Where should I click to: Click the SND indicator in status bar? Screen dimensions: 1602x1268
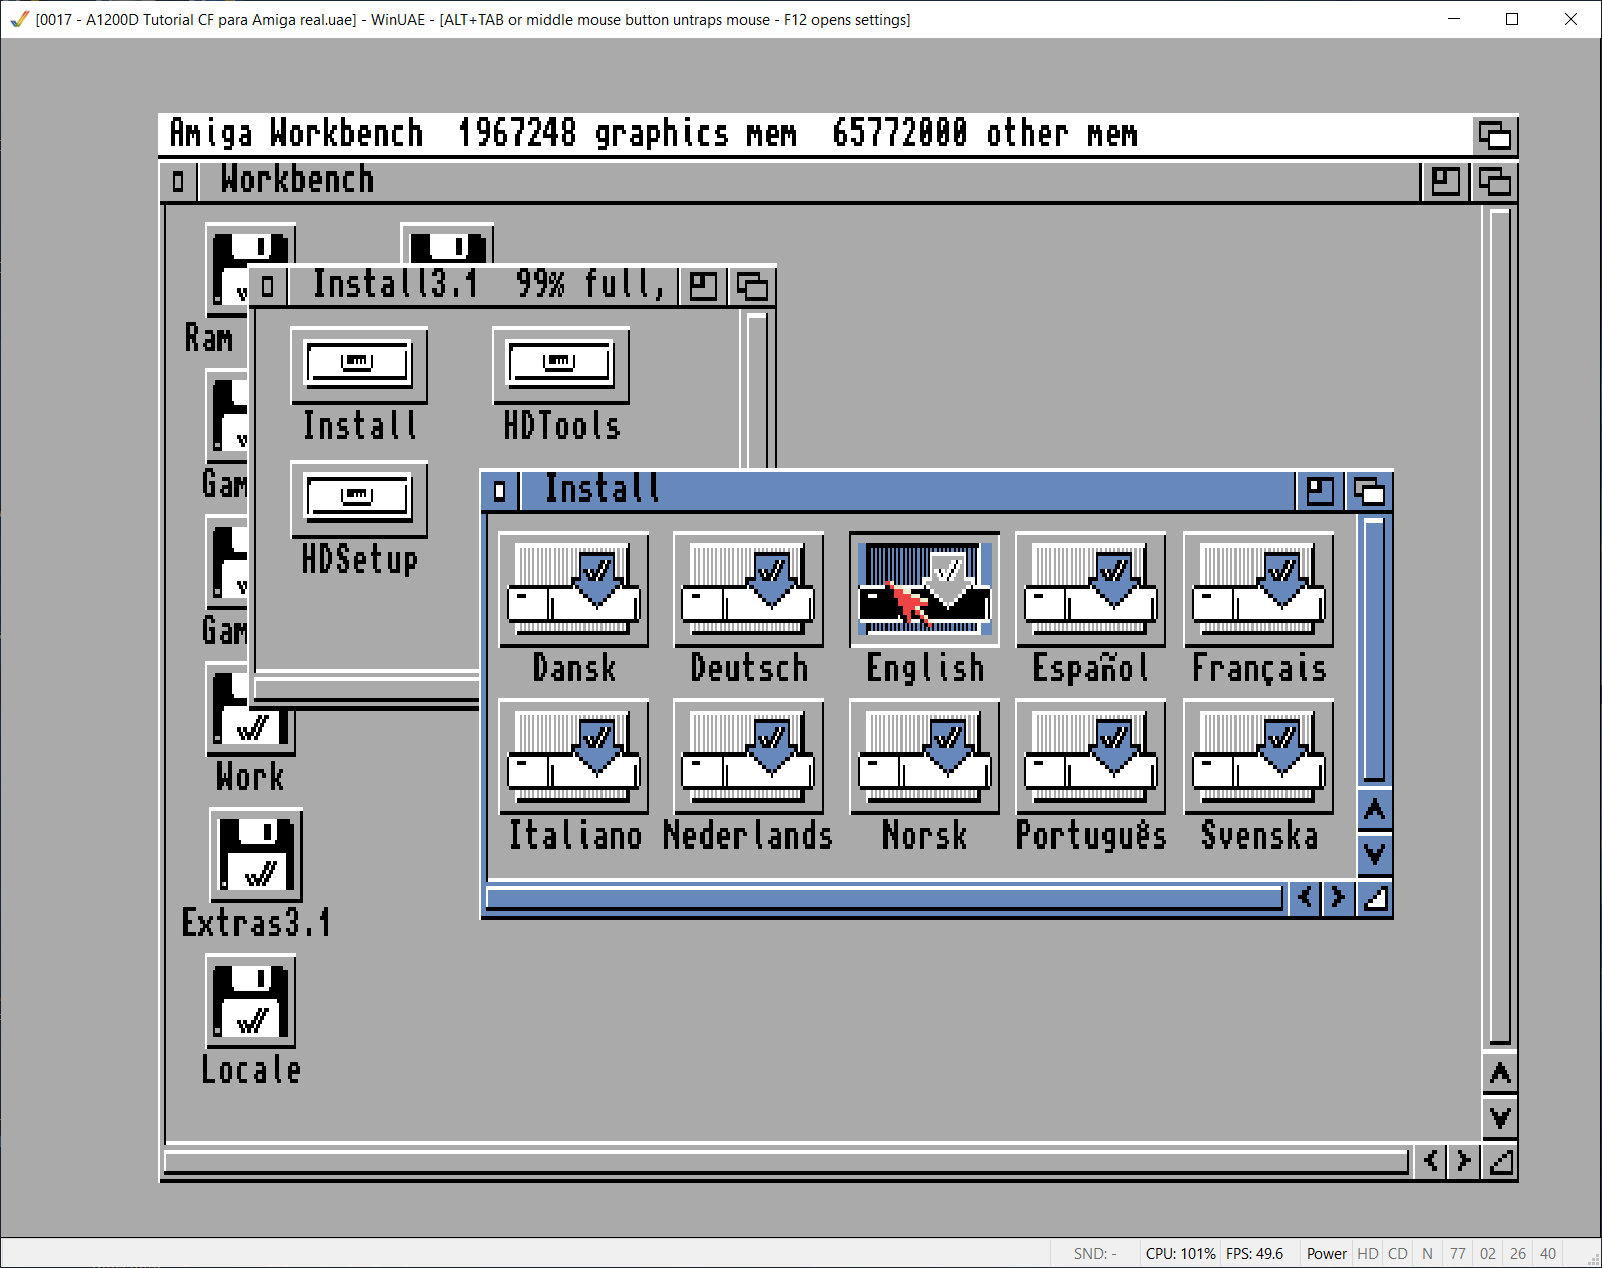click(1095, 1253)
